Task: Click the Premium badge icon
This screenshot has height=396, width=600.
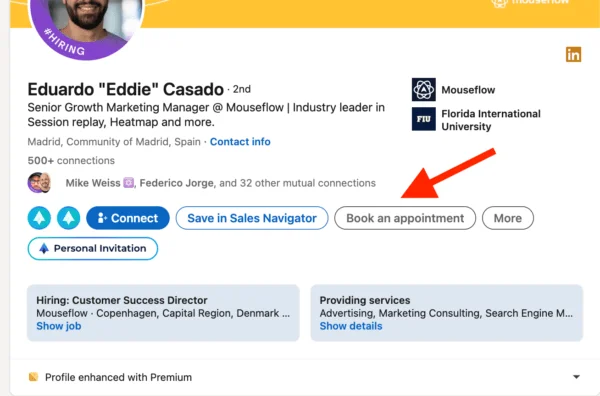Action: pos(33,377)
